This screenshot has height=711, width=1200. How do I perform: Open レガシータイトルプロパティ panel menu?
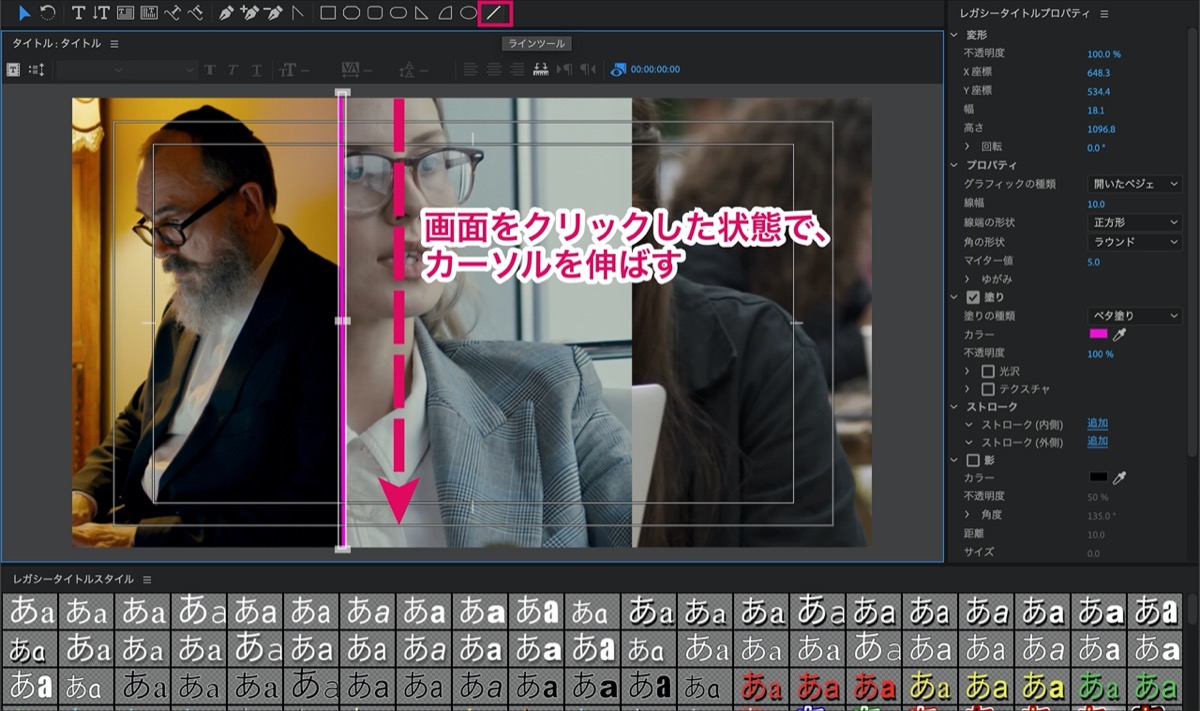pyautogui.click(x=1104, y=14)
